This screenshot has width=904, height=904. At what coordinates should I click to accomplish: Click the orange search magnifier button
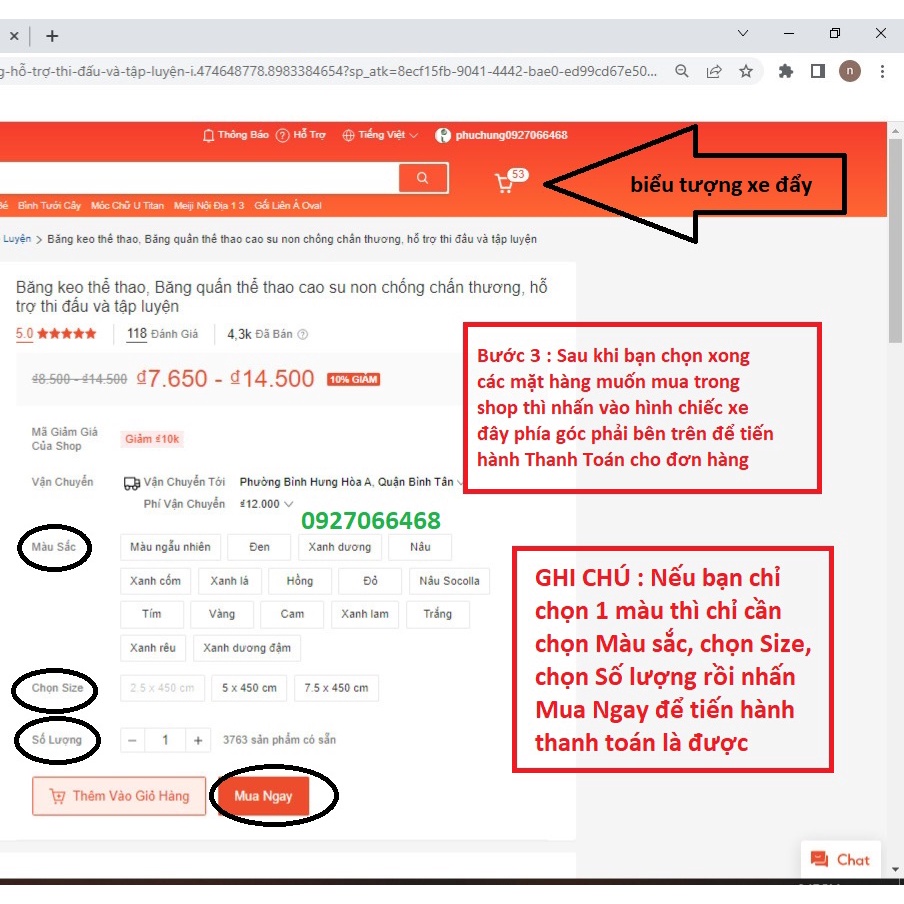(x=423, y=178)
